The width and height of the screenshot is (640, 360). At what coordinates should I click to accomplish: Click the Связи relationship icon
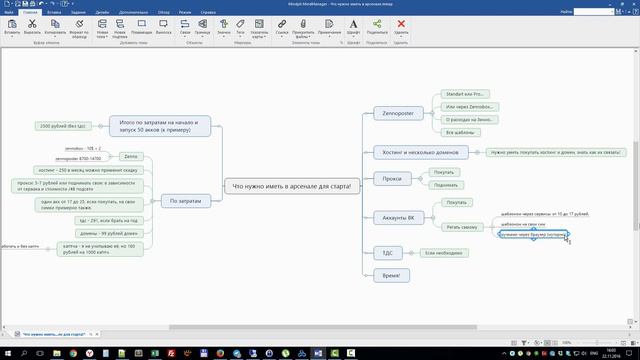point(185,24)
